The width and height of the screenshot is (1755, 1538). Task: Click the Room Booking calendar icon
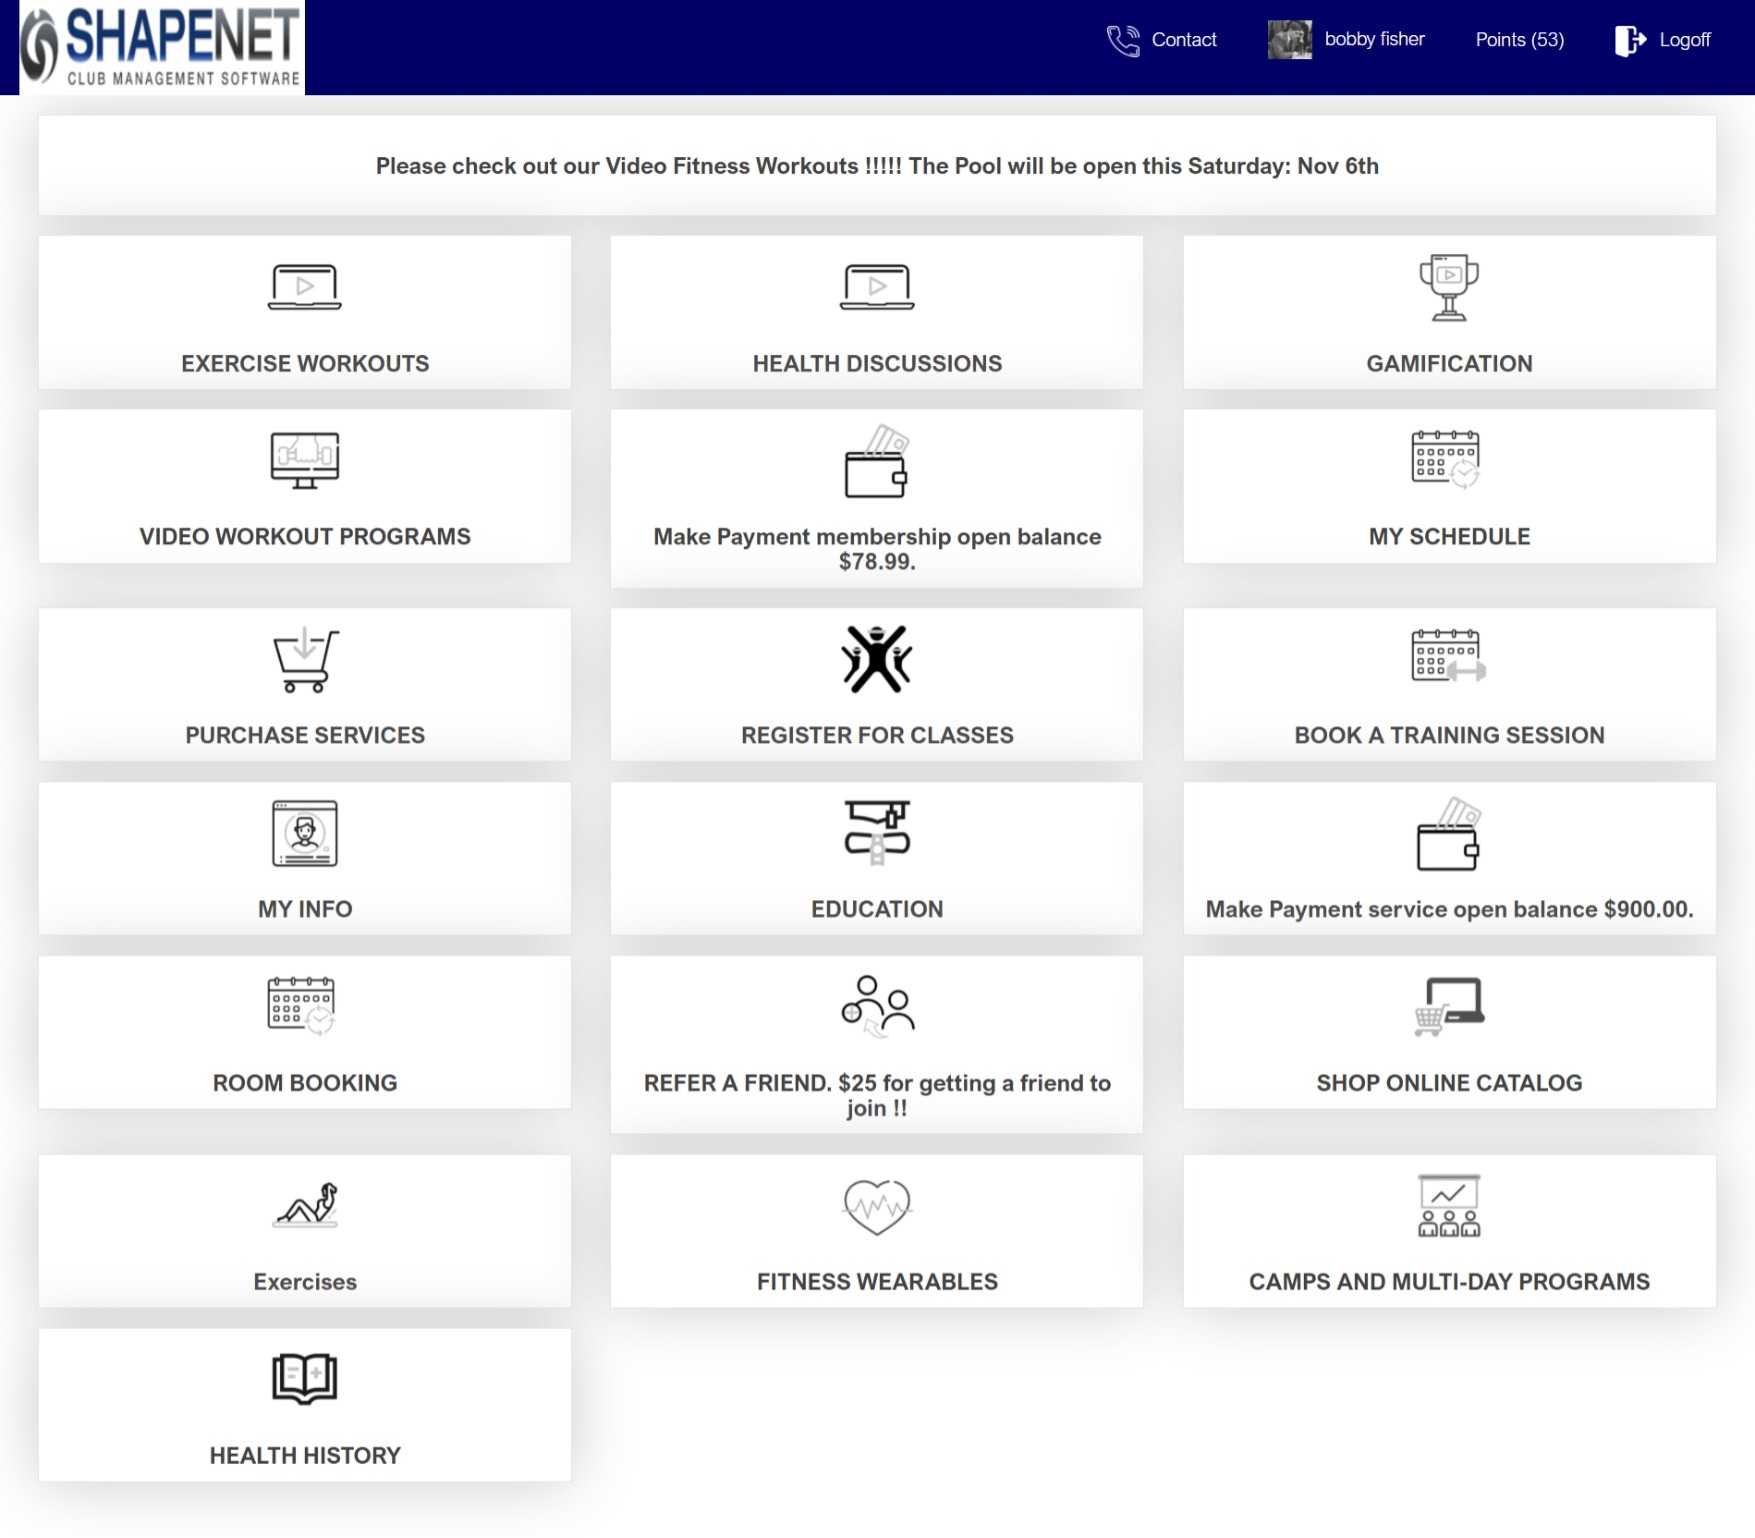click(303, 1008)
